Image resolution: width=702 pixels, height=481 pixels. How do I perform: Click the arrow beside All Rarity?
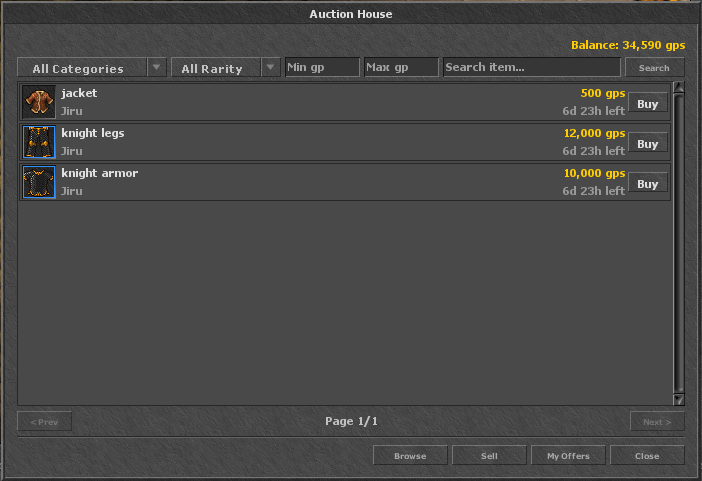[x=270, y=67]
